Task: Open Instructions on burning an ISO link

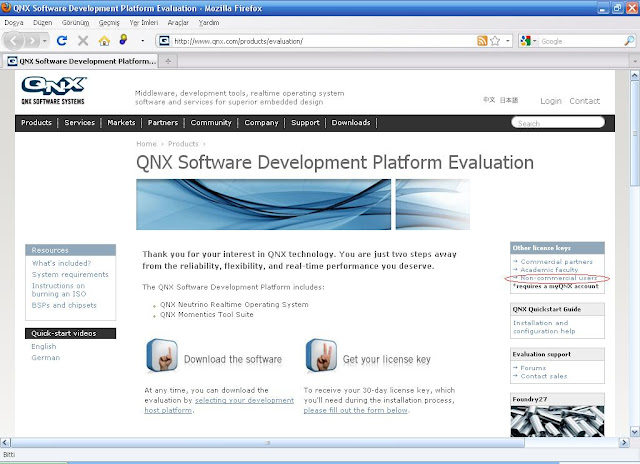Action: tap(59, 290)
